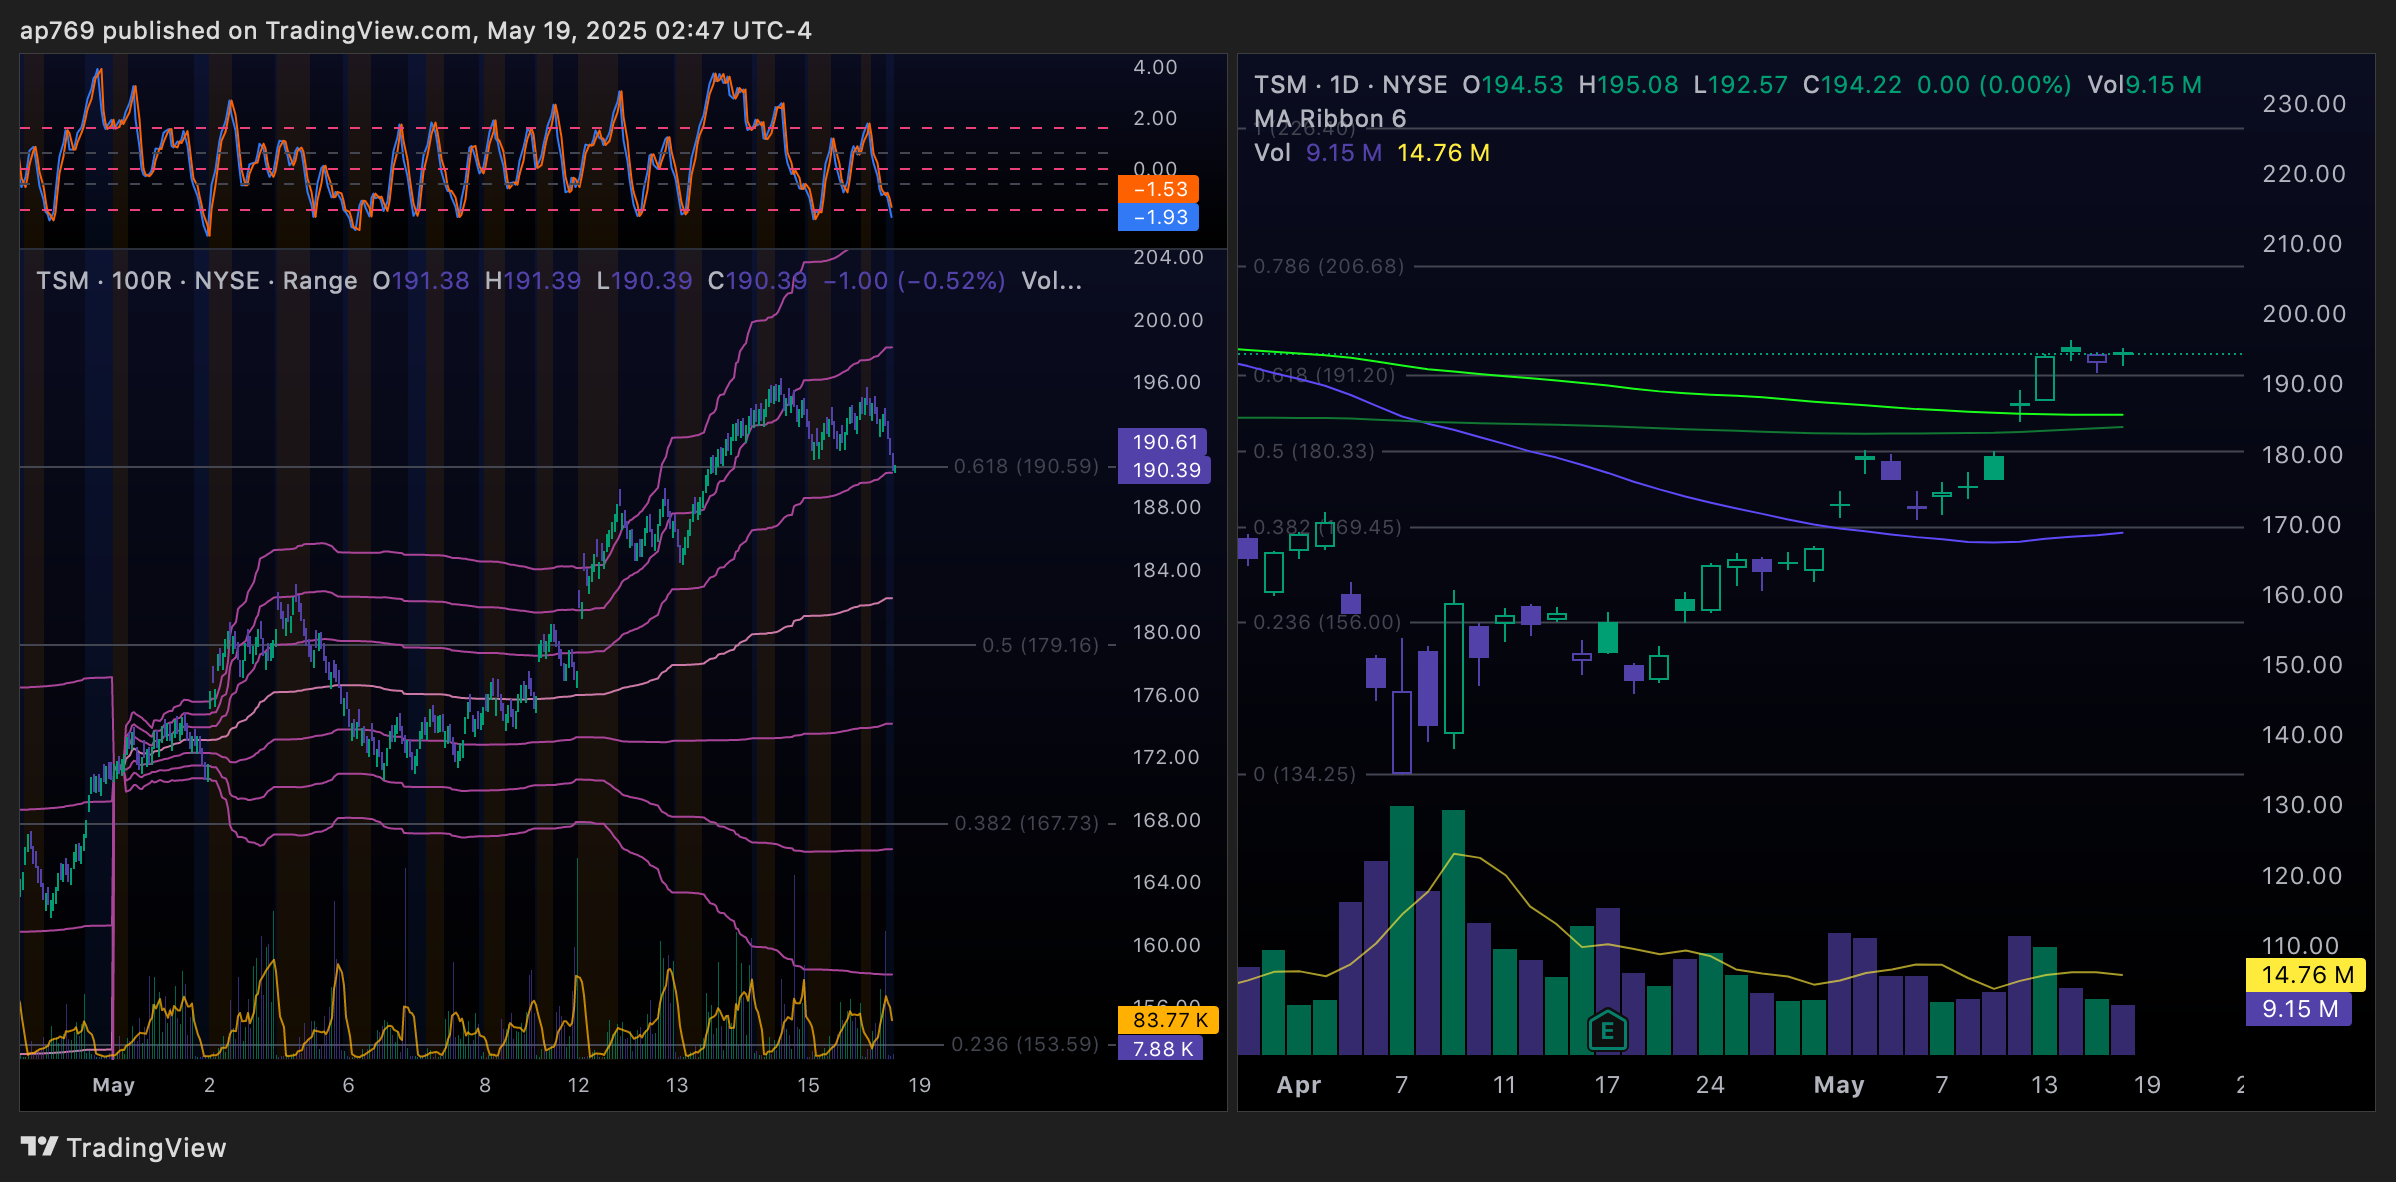The height and width of the screenshot is (1182, 2396).
Task: Click the yellow 14.76 M axis label
Action: (2305, 975)
